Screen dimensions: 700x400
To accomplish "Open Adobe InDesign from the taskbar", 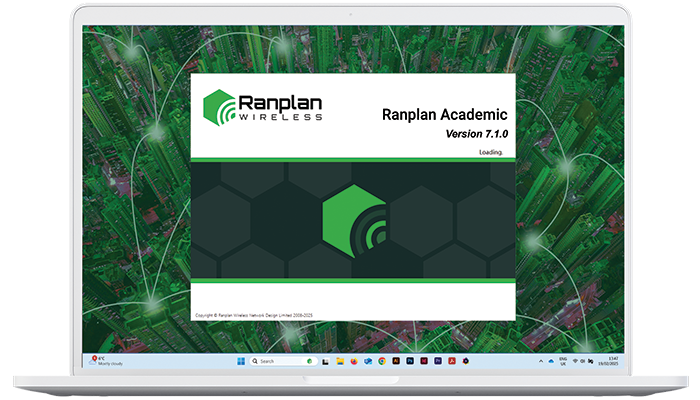I will coord(424,361).
